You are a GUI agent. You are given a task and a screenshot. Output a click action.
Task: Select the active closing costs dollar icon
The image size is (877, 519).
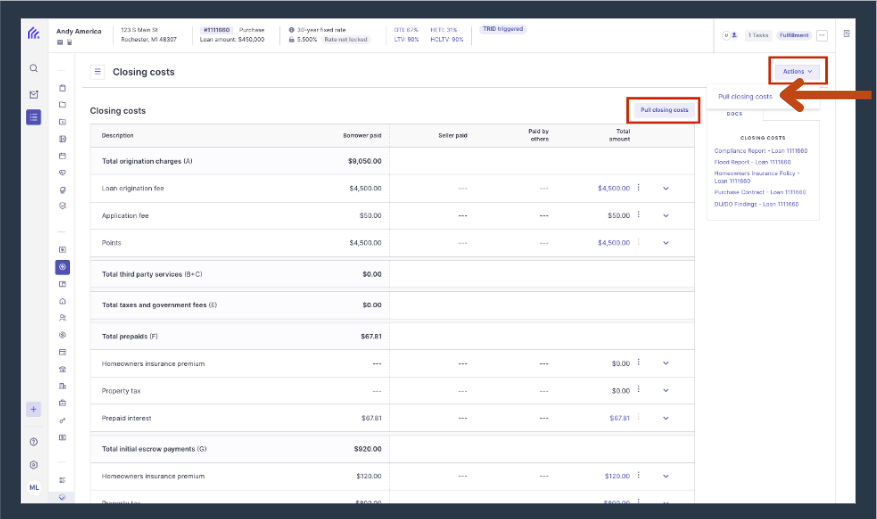63,267
